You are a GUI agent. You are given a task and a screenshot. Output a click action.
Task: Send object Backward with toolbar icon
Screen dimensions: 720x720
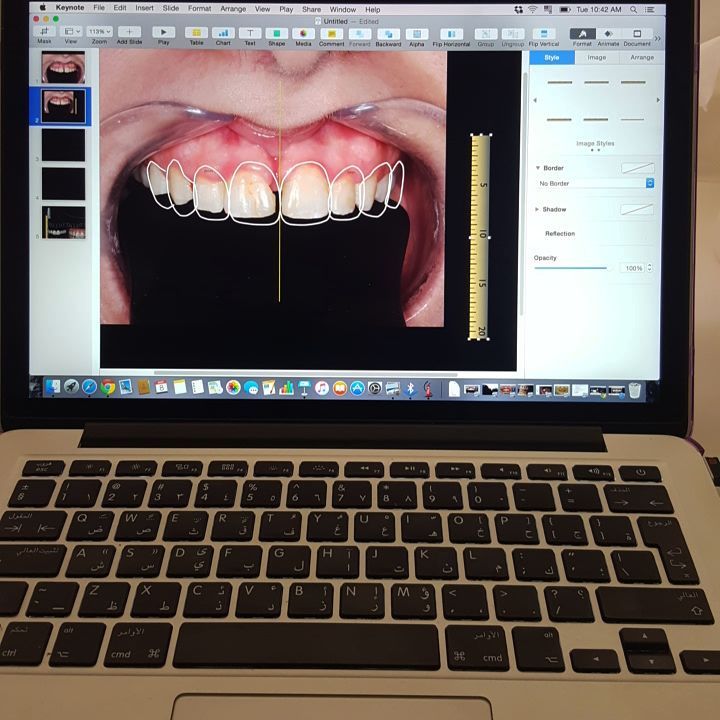pos(388,34)
